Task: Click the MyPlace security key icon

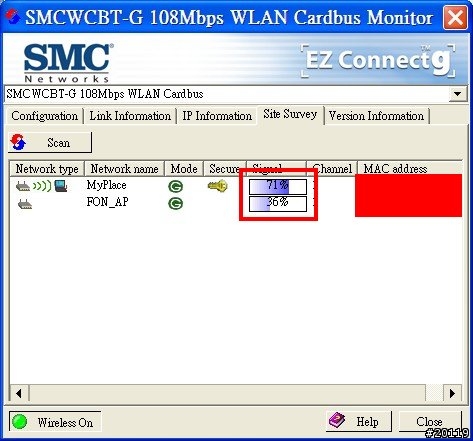Action: (x=217, y=186)
